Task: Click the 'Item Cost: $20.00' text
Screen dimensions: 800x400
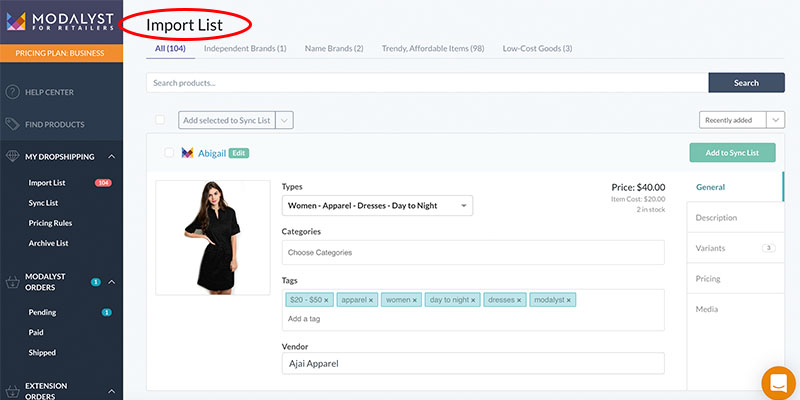Action: pyautogui.click(x=638, y=199)
